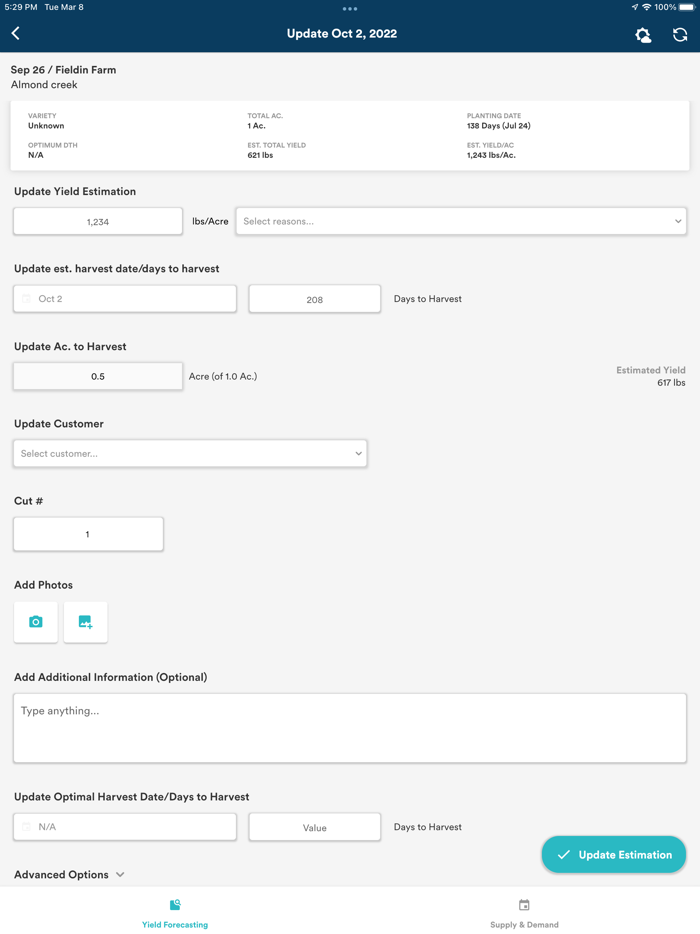Tap the Estimated Yield 617 lbs value

click(671, 383)
